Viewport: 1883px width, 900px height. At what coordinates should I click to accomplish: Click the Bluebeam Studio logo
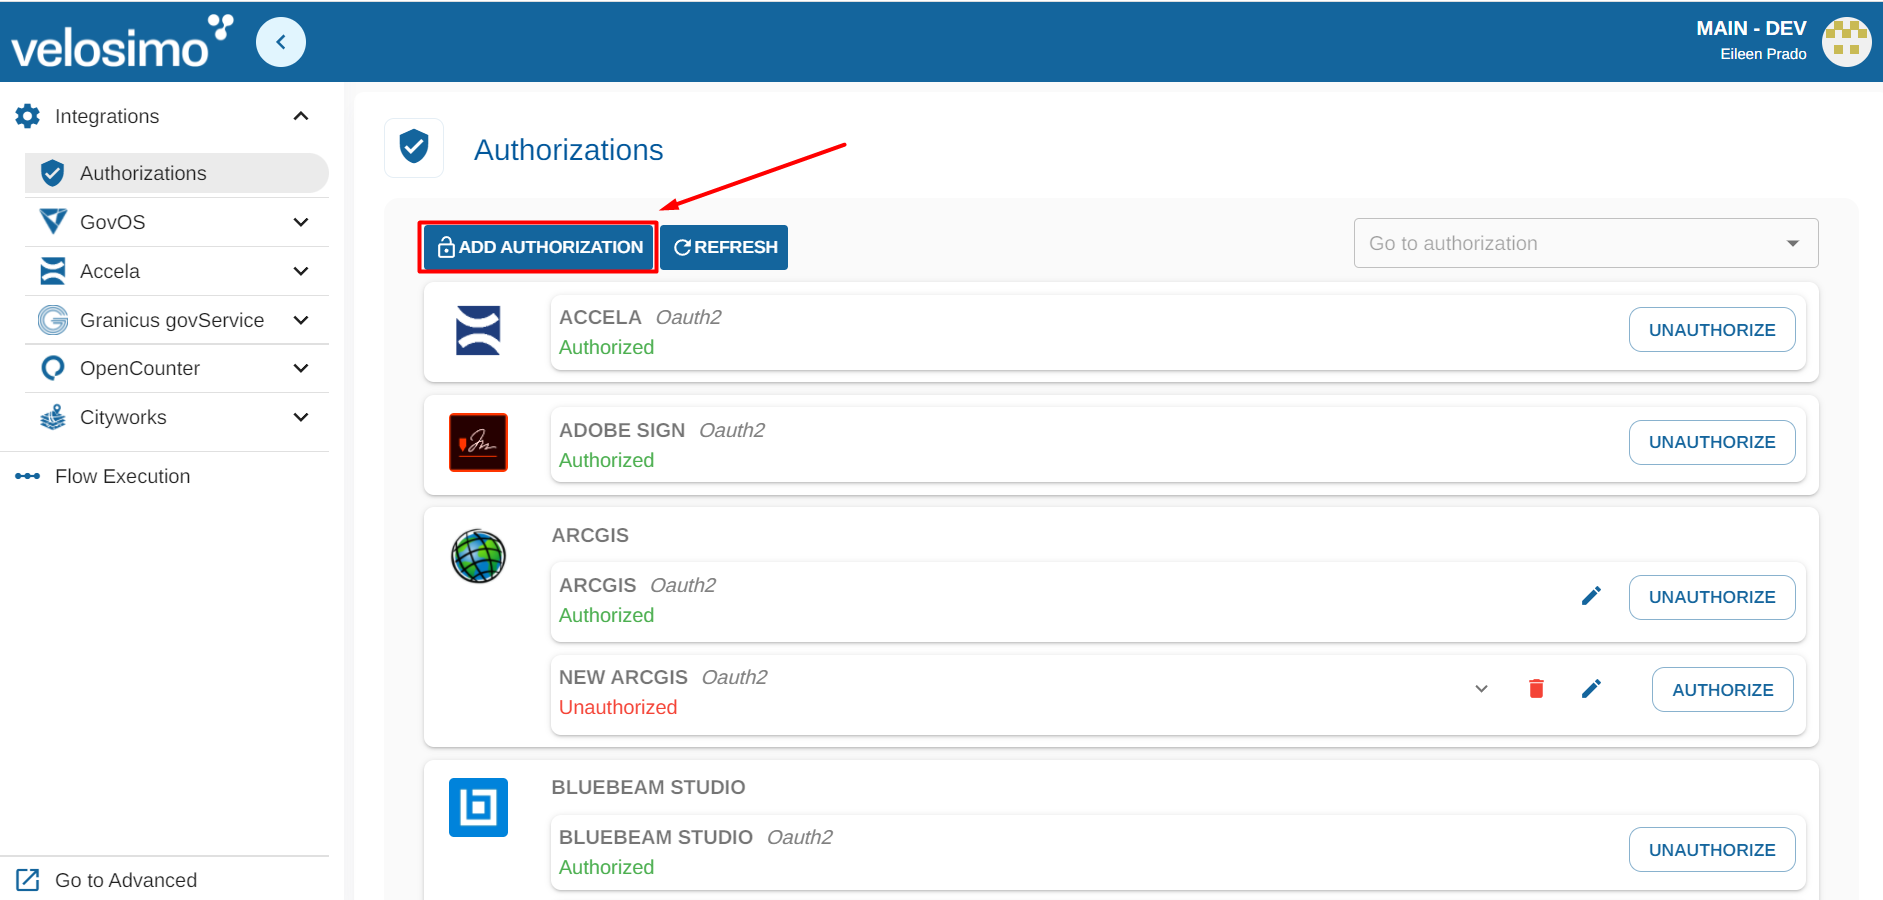(478, 807)
